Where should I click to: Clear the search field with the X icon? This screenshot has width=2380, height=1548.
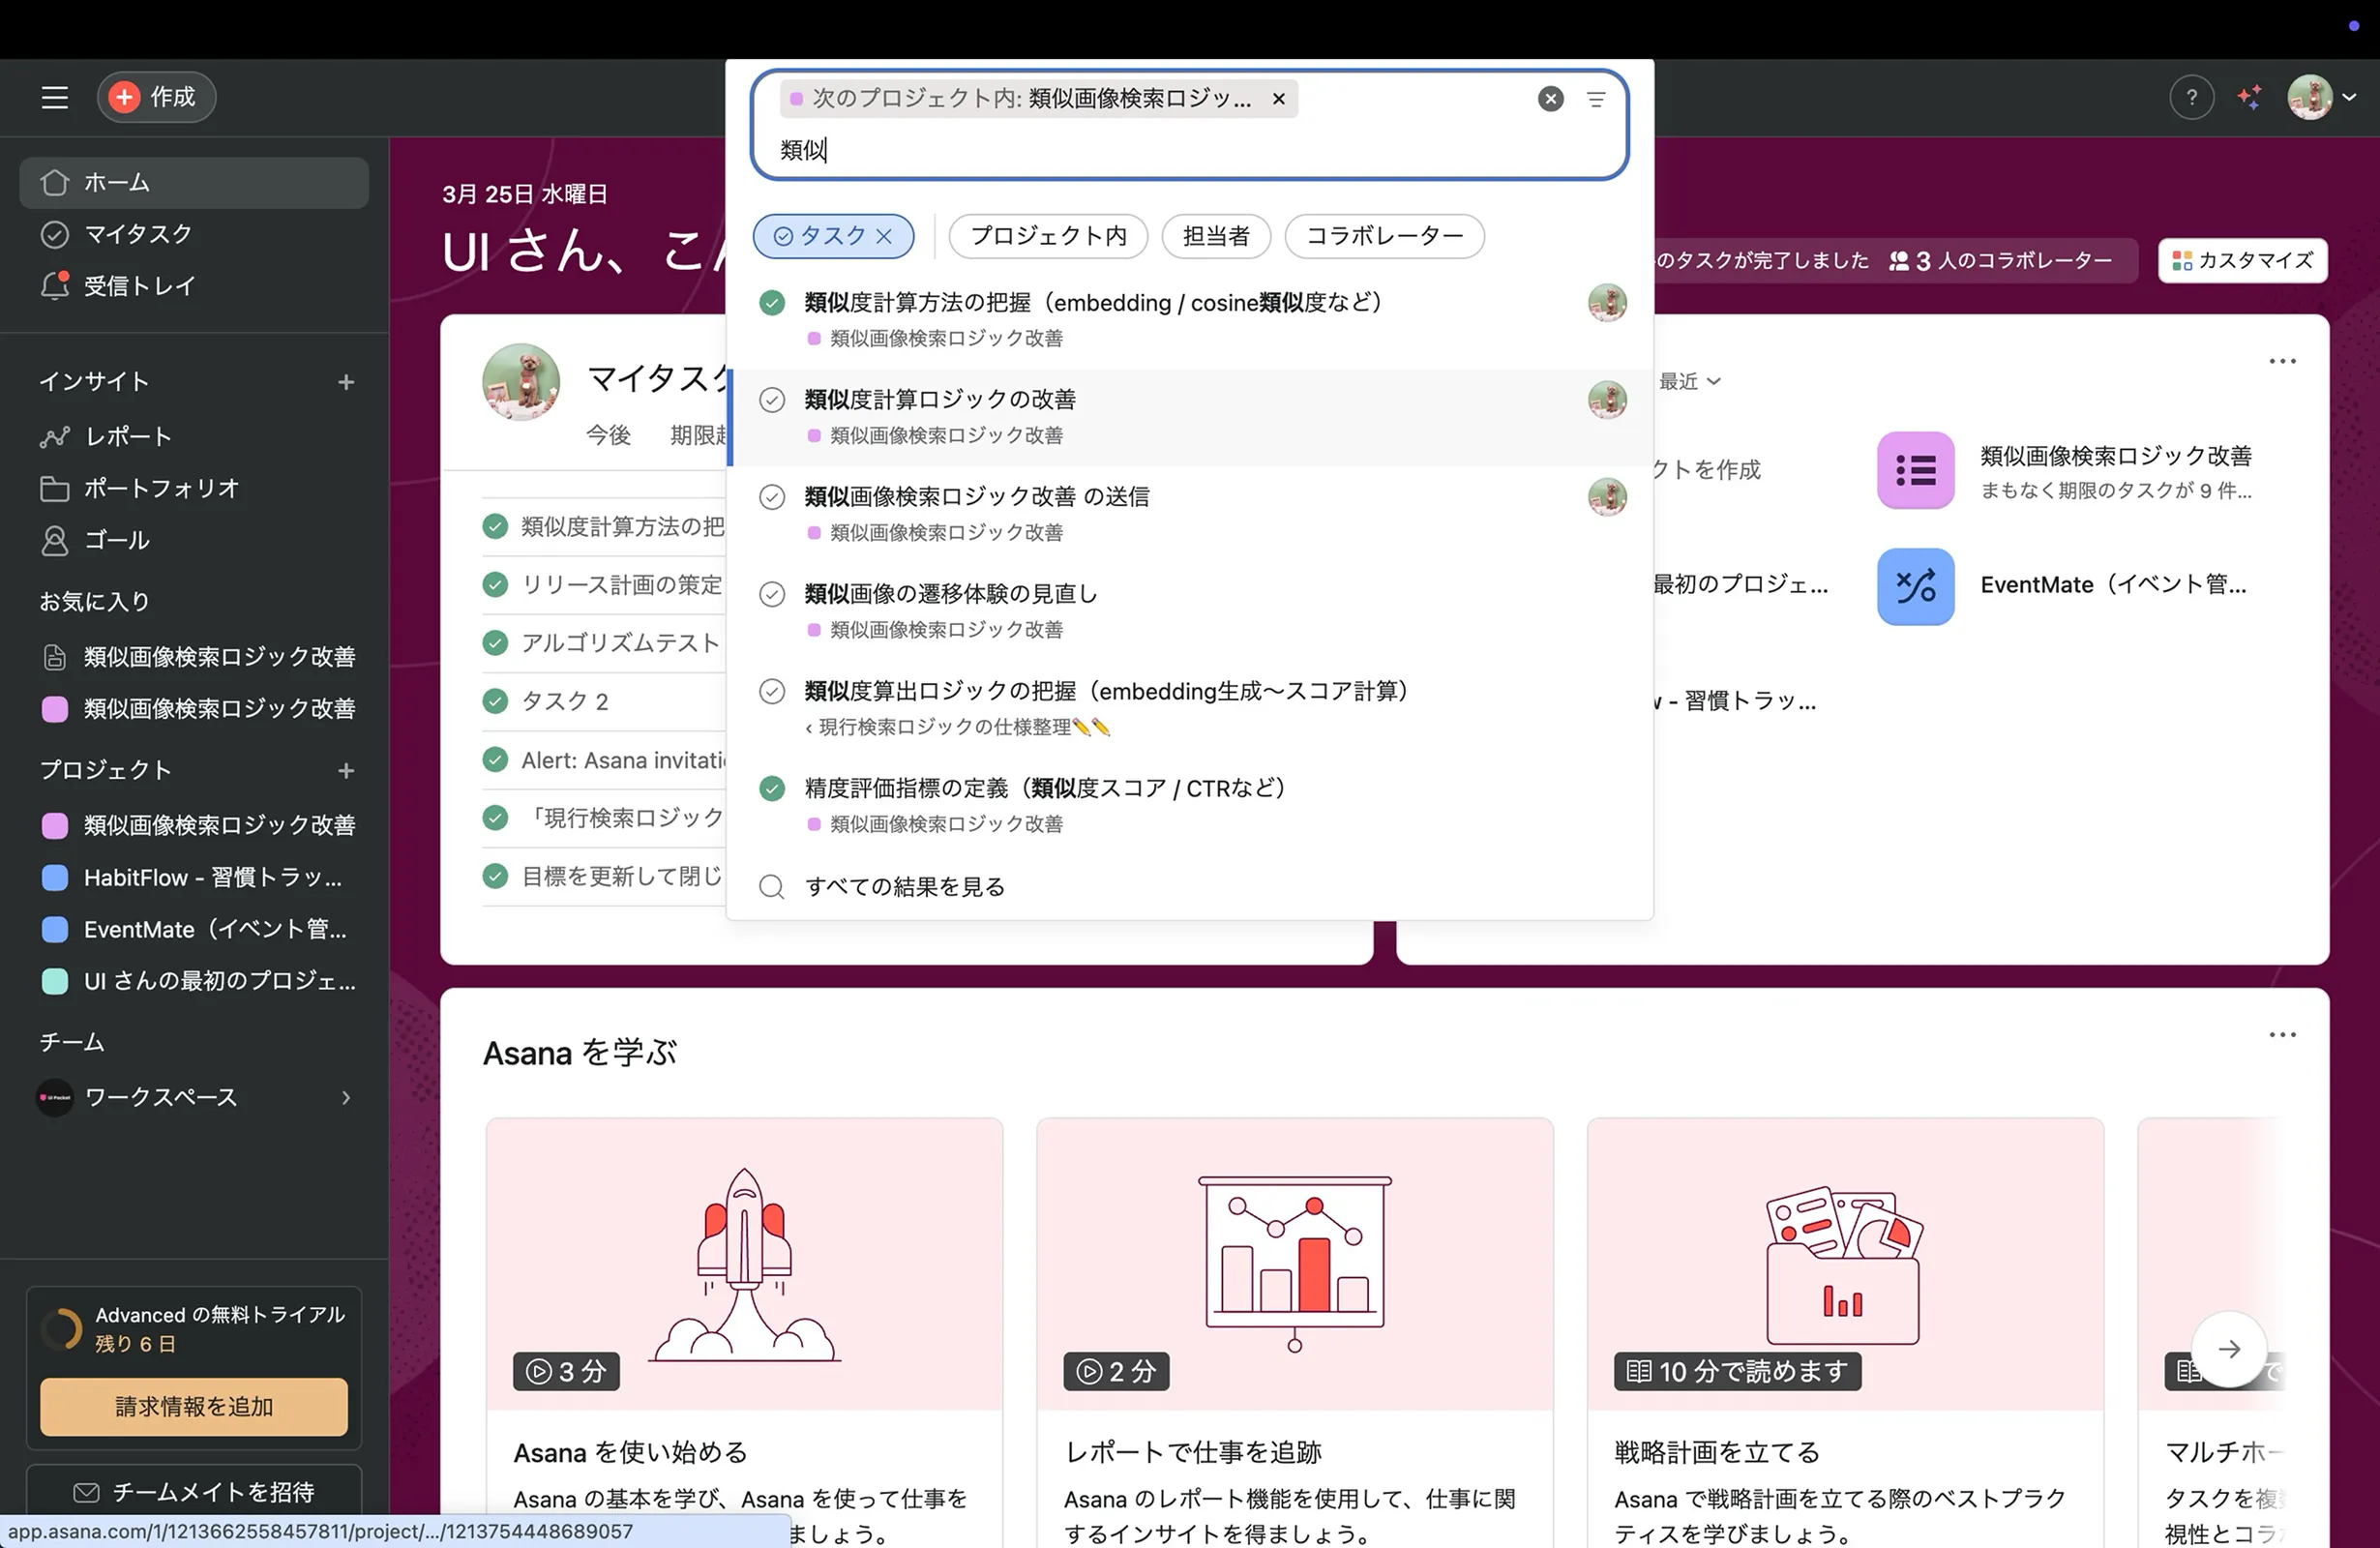1550,99
